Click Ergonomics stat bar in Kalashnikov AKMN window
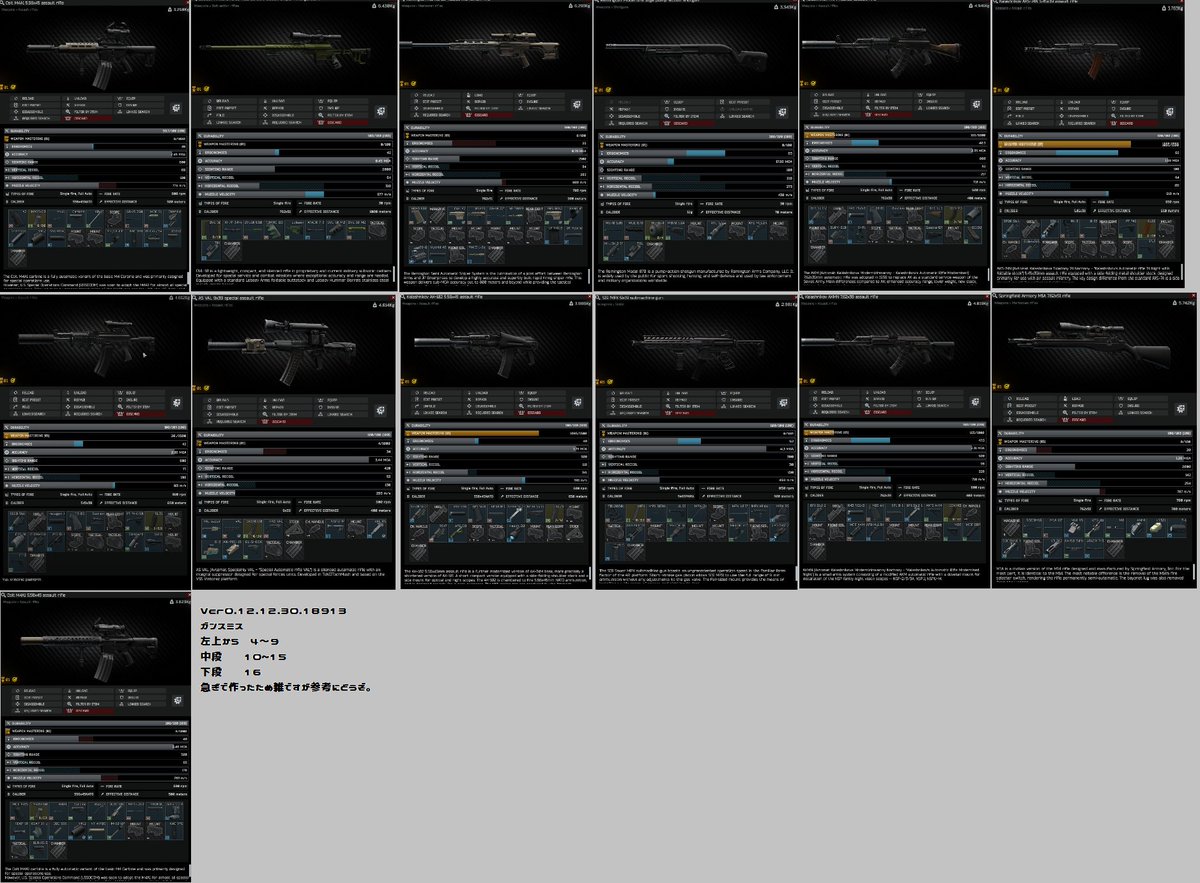 click(x=895, y=440)
